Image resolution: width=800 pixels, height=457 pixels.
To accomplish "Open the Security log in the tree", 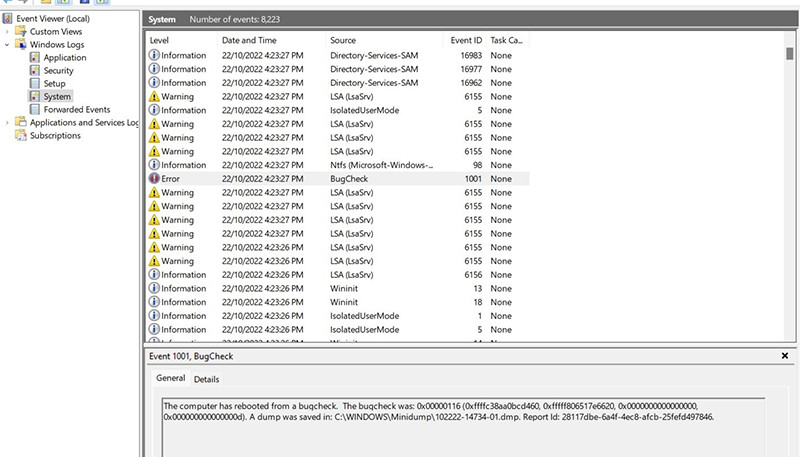I will tap(58, 71).
